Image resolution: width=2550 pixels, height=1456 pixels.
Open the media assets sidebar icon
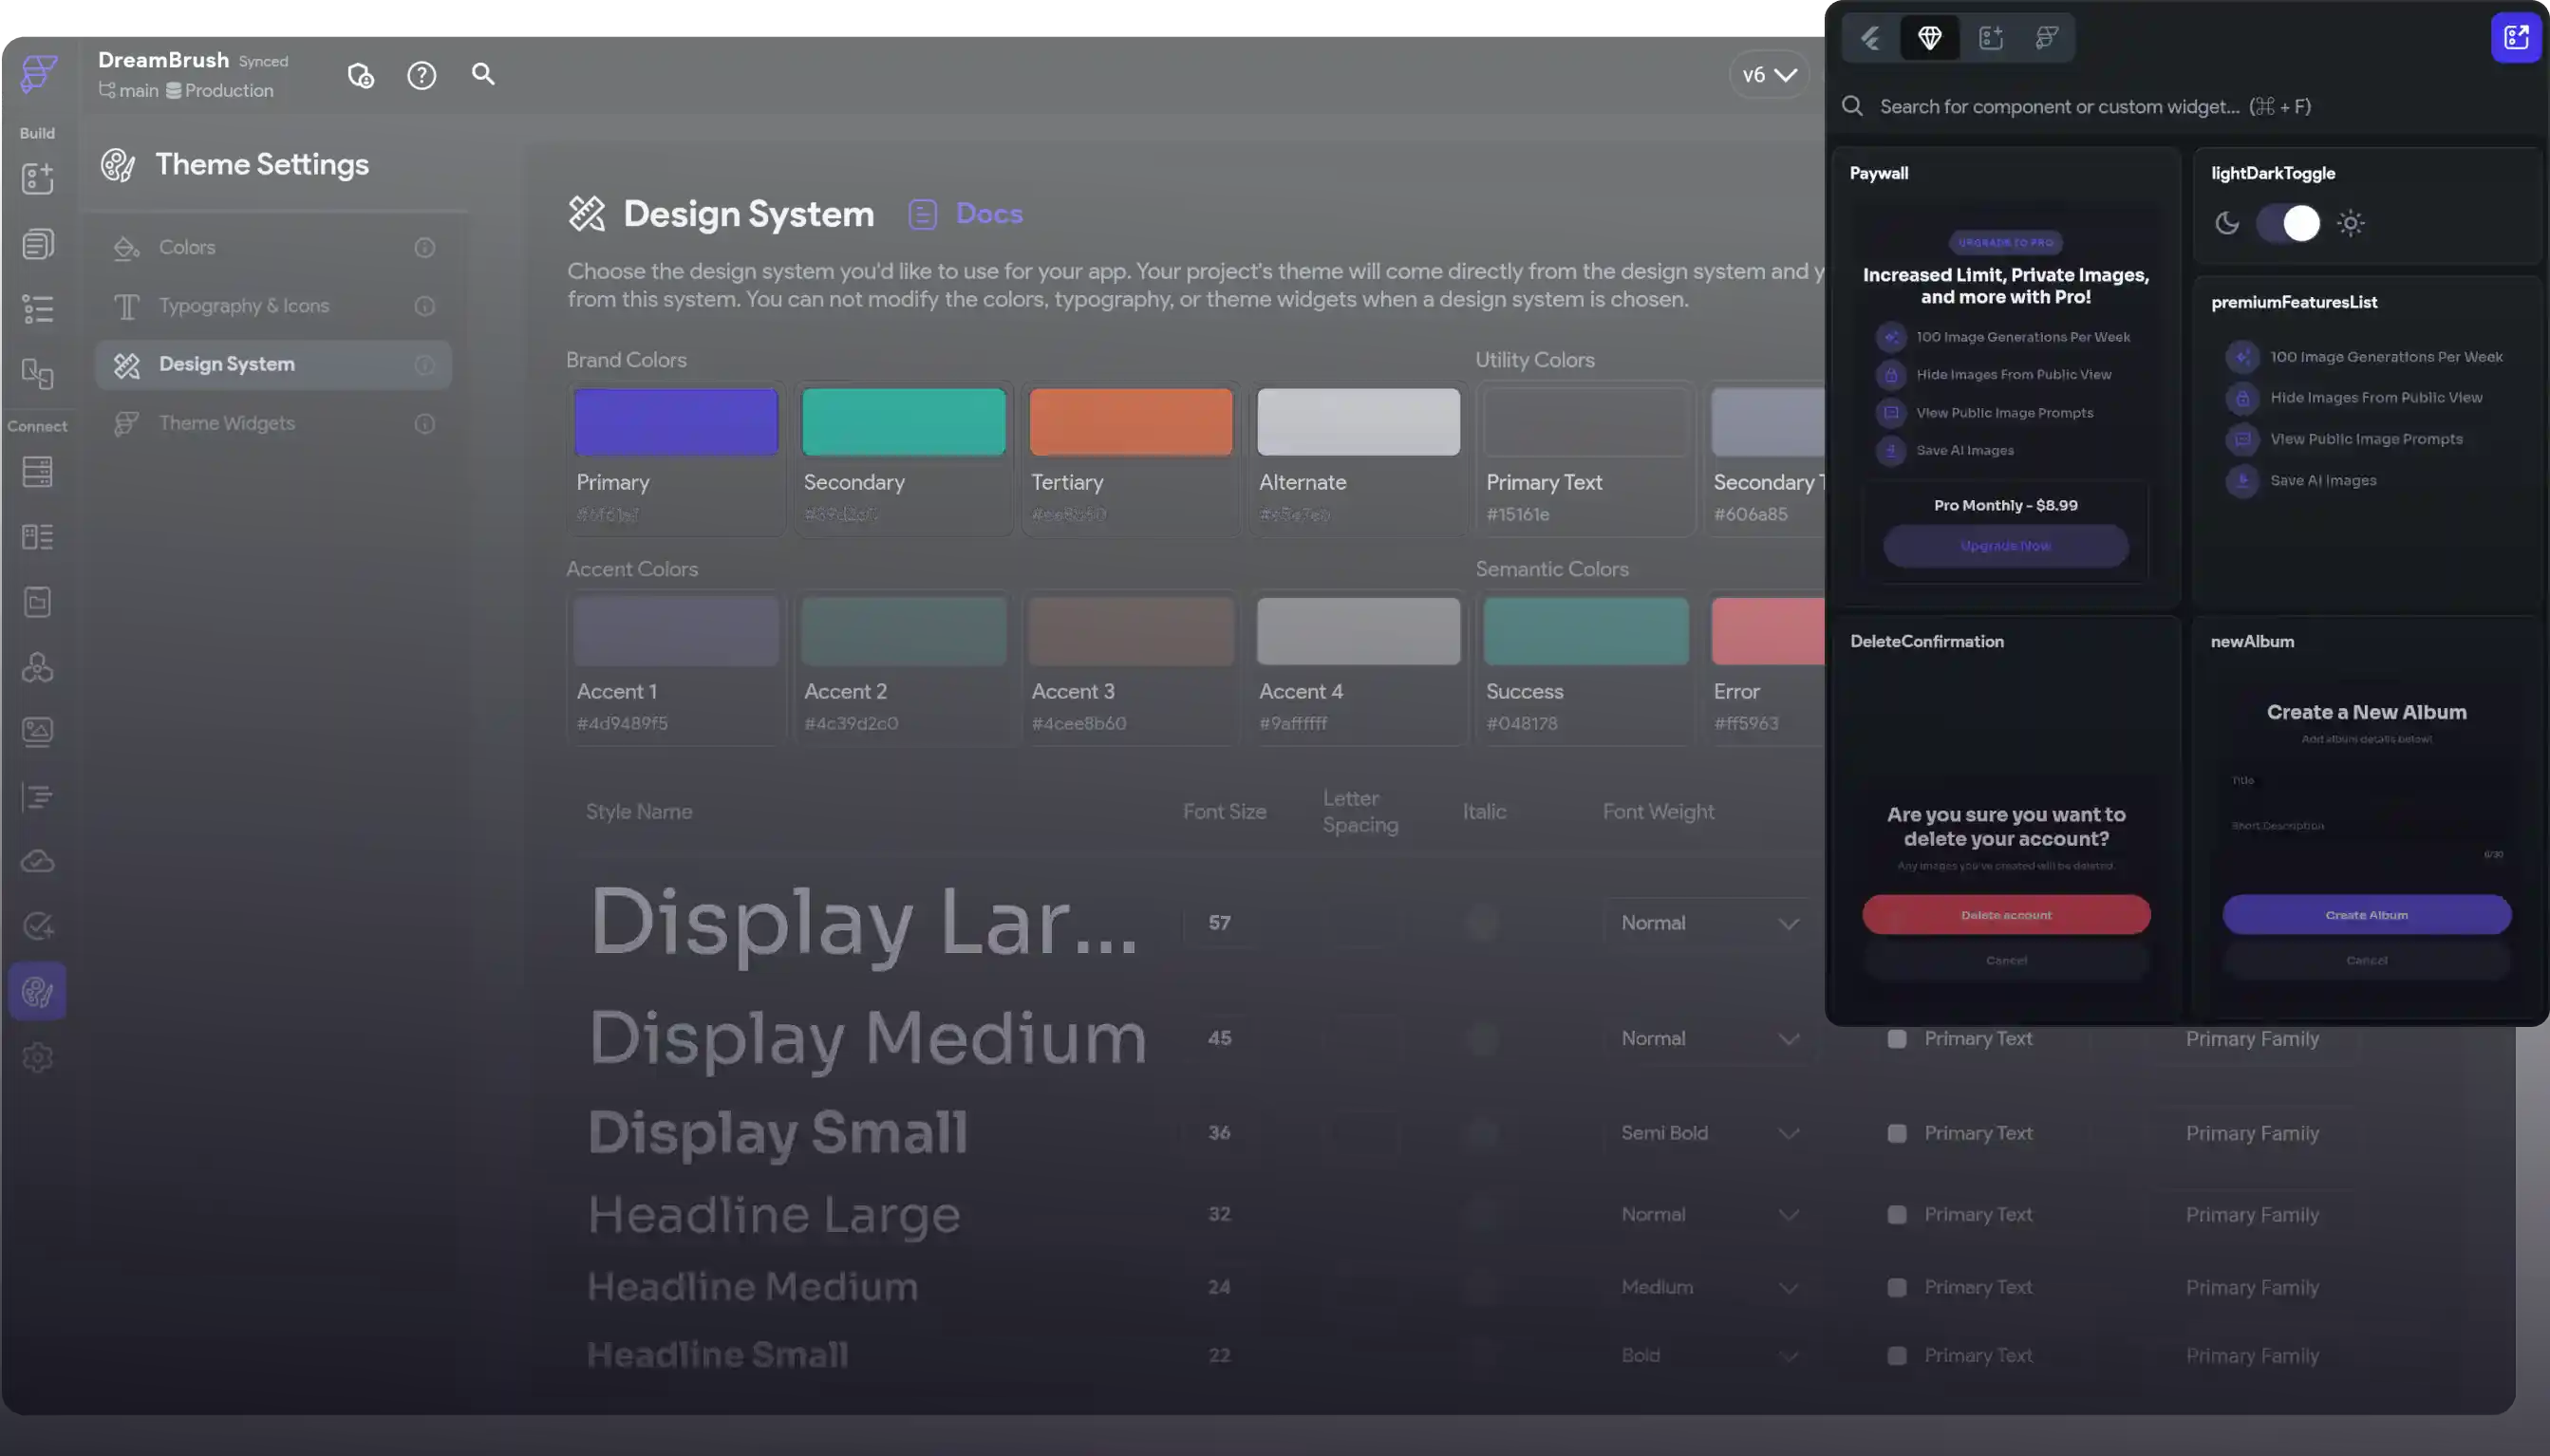(37, 732)
